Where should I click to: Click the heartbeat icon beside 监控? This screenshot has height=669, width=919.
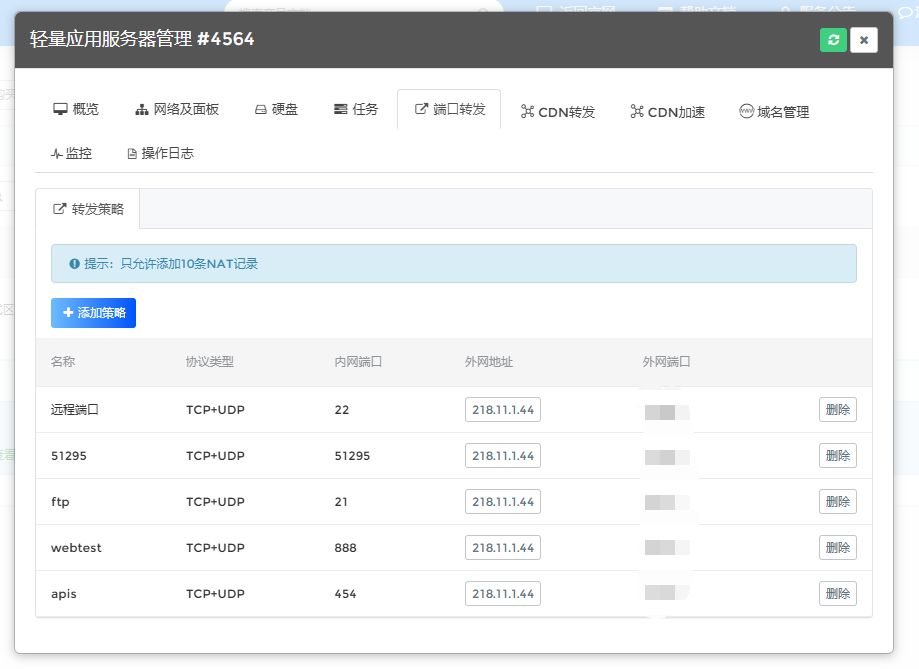coord(57,154)
